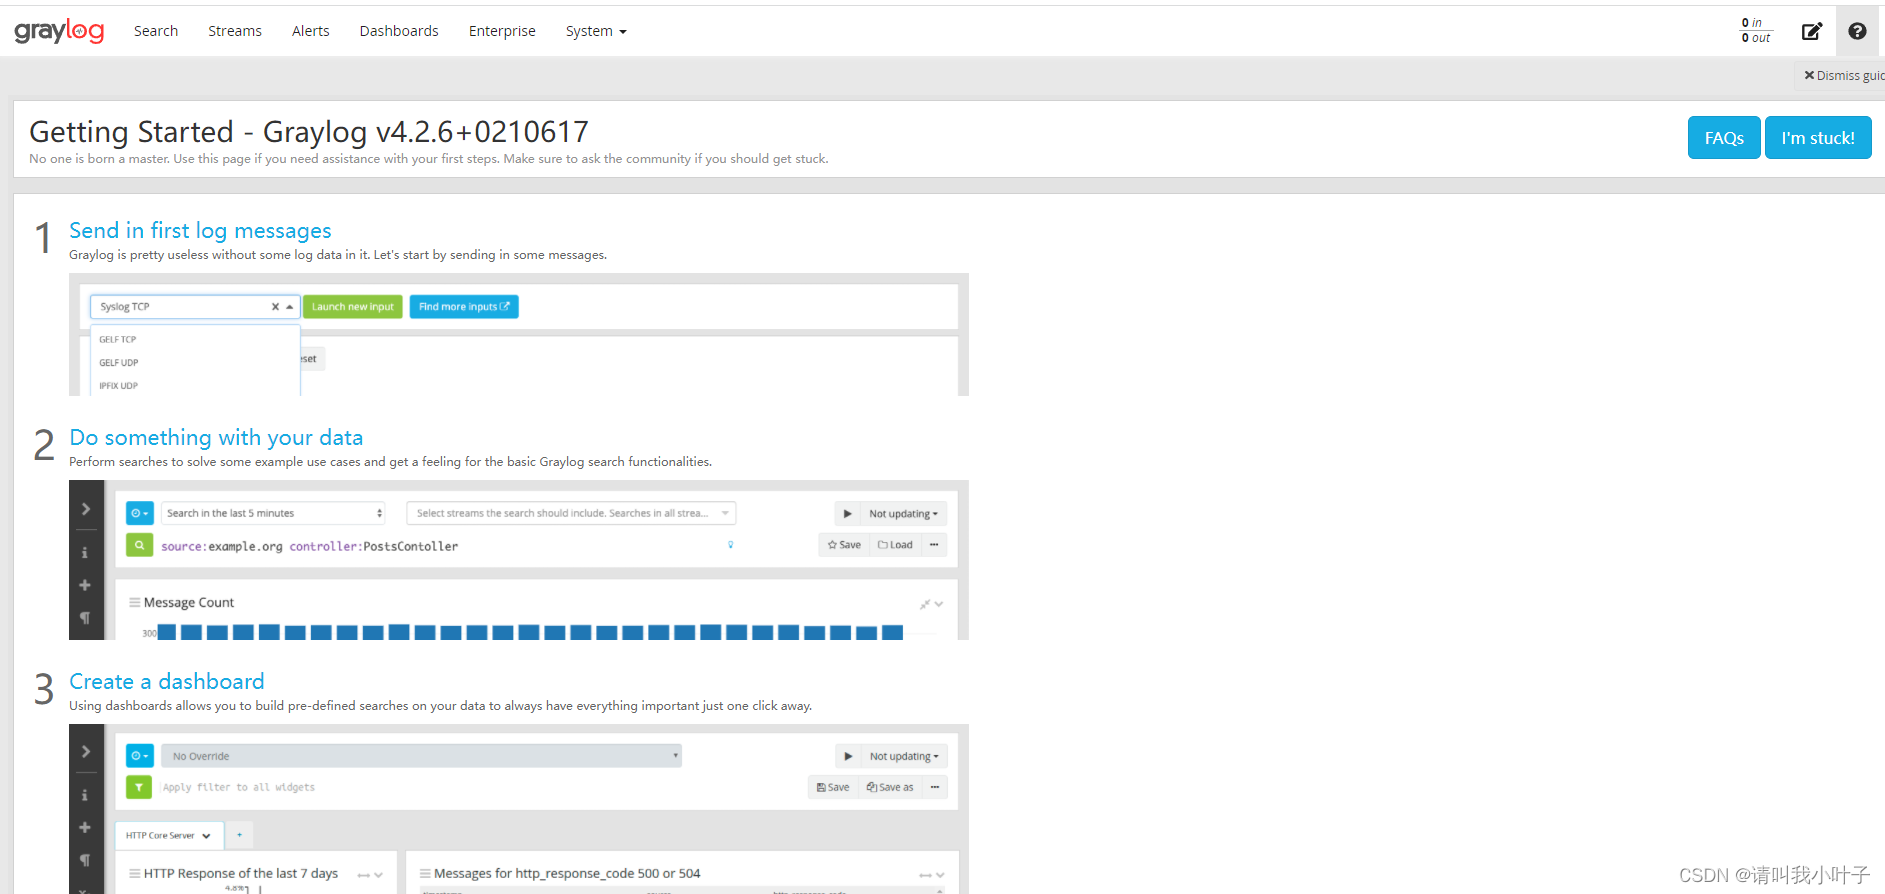Open Not updating dropdown in the search preview

click(x=903, y=514)
